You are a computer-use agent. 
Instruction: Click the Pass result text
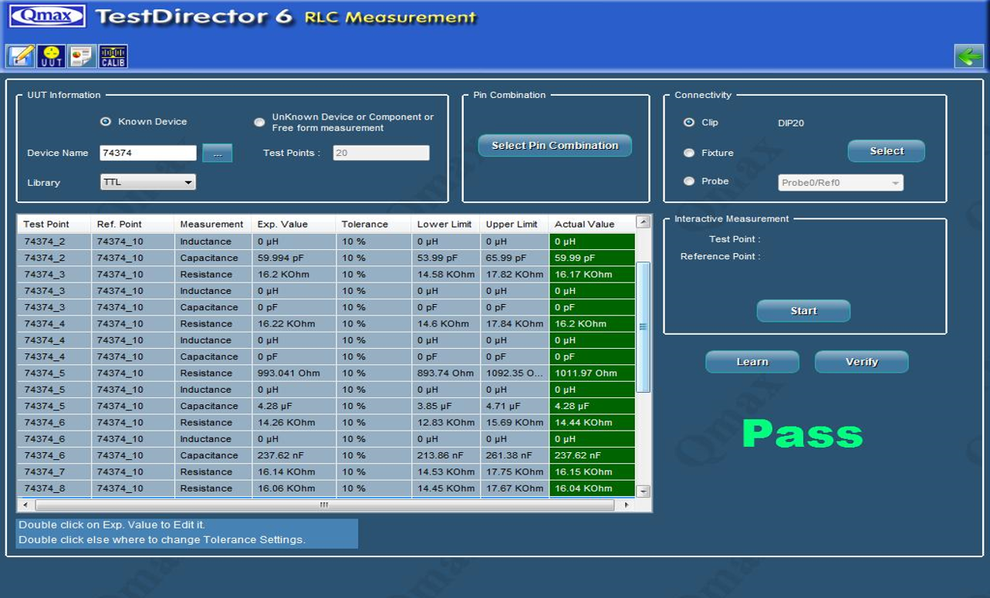[x=802, y=434]
